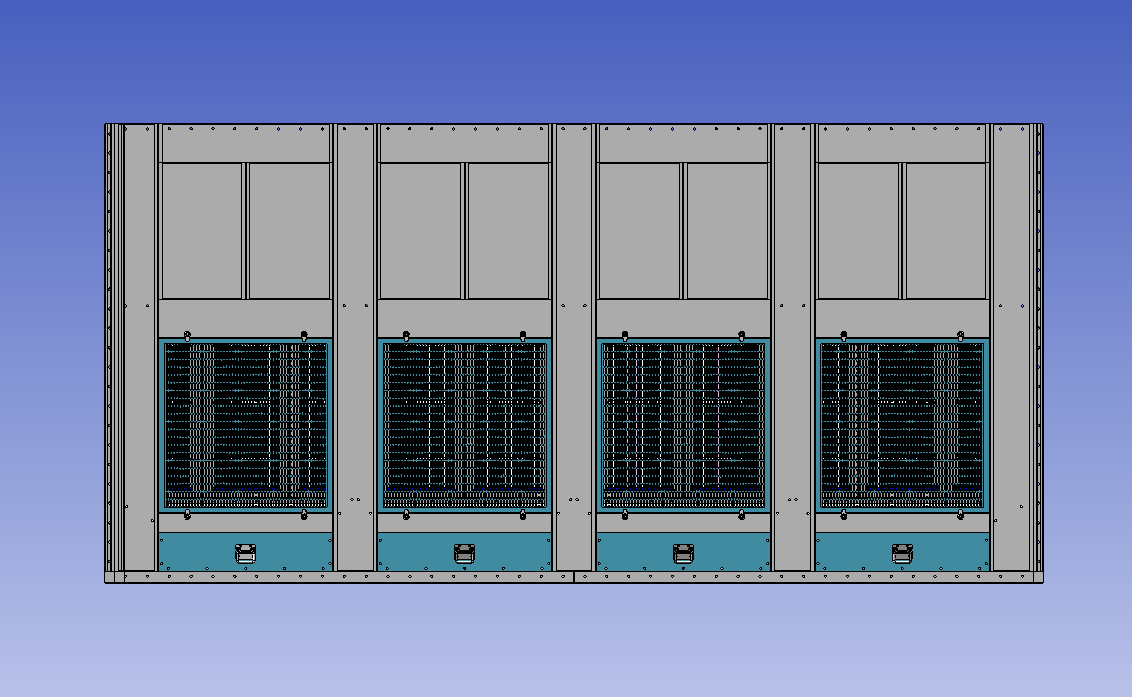The width and height of the screenshot is (1132, 697).
Task: Select the pillar between third and fourth bays
Action: [793, 347]
